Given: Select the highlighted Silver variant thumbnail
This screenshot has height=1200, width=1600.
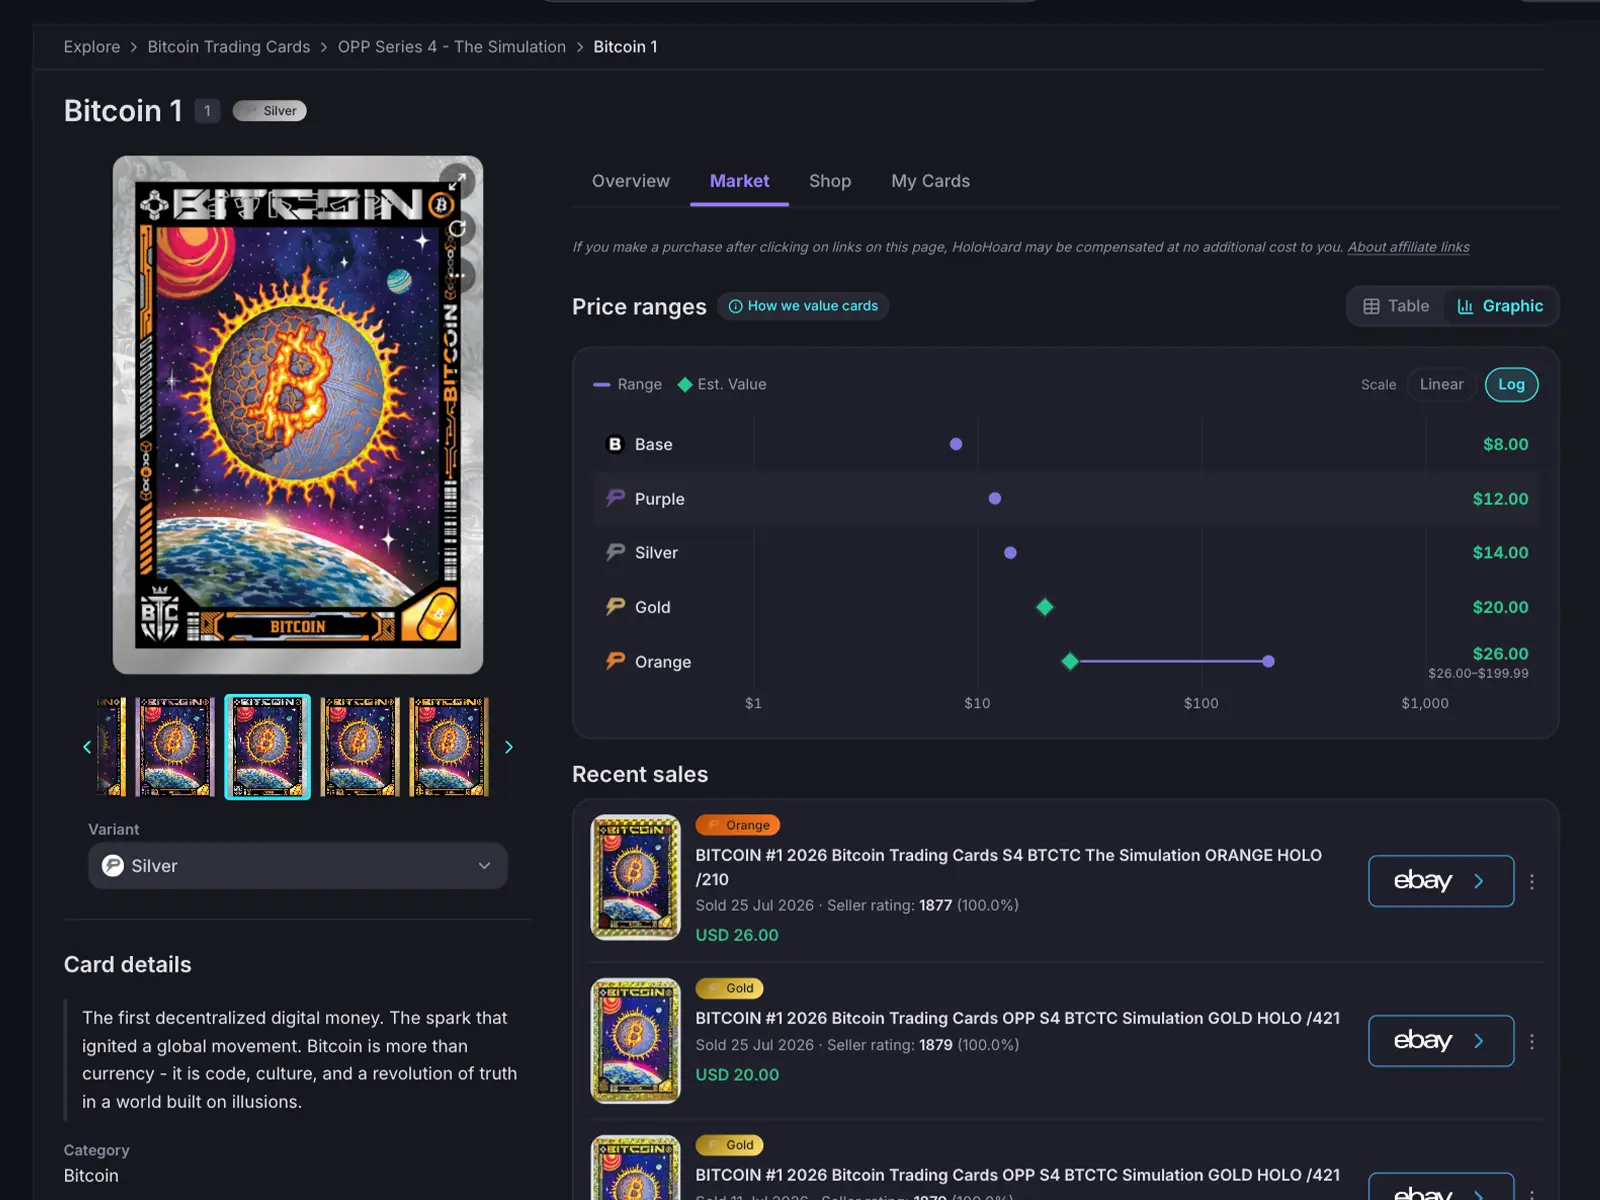Looking at the screenshot, I should pos(268,747).
